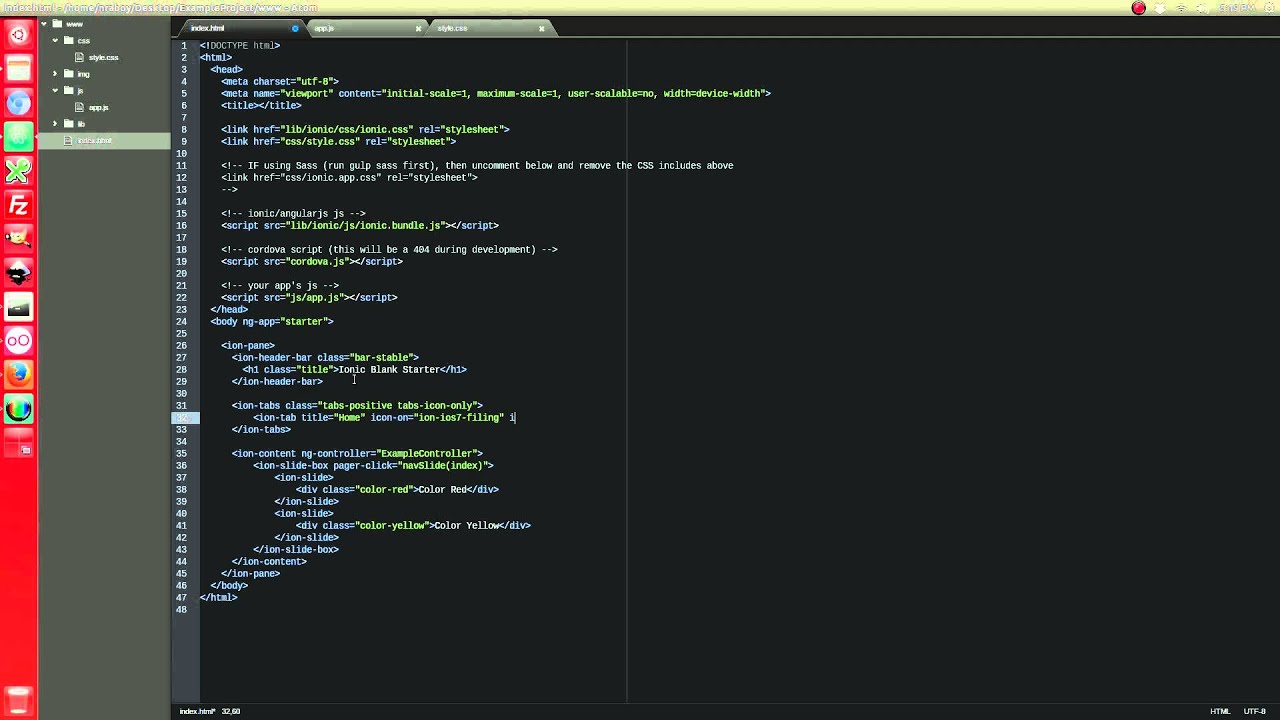Collapse the www folder in the tree
This screenshot has width=1280, height=720.
pyautogui.click(x=44, y=24)
